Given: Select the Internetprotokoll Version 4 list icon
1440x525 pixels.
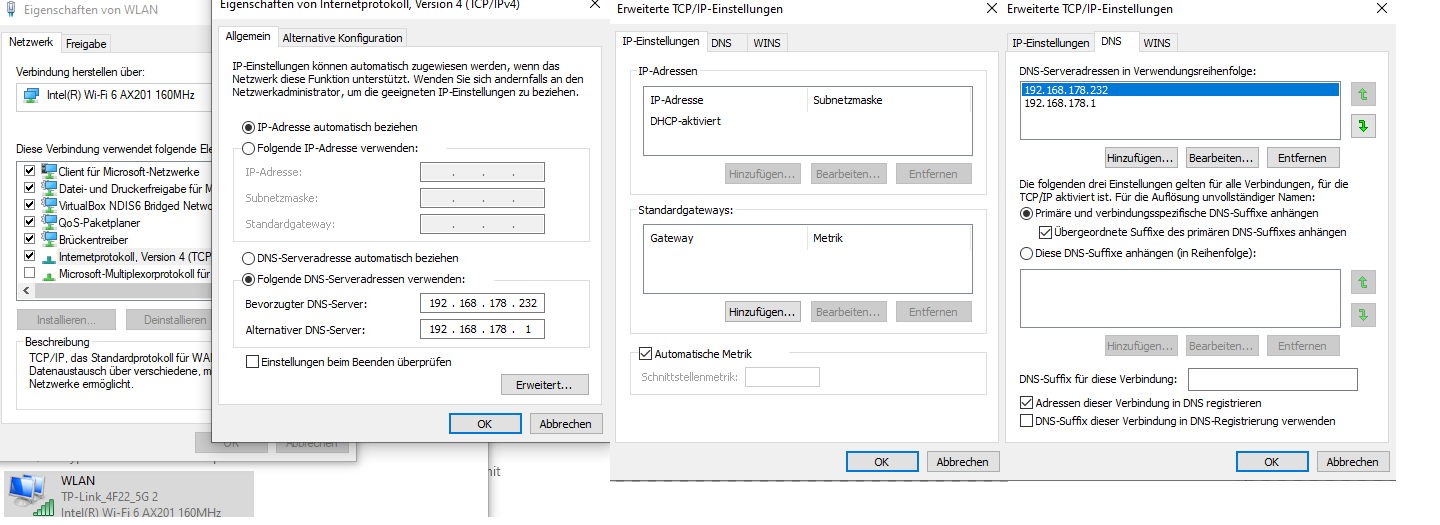Looking at the screenshot, I should (49, 256).
